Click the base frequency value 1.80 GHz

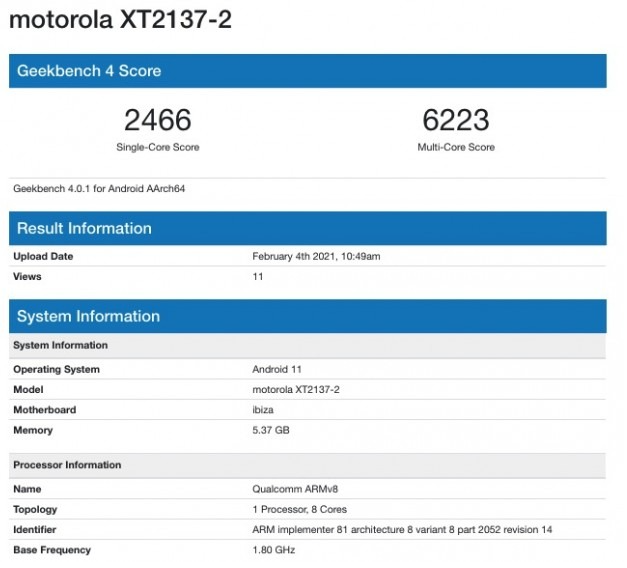273,550
